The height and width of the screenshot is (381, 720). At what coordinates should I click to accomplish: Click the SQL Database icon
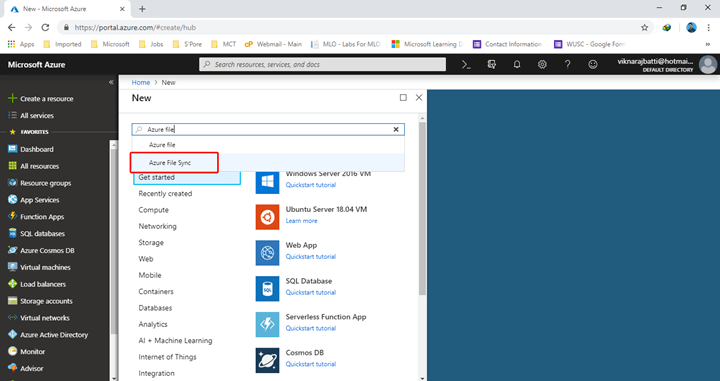267,289
